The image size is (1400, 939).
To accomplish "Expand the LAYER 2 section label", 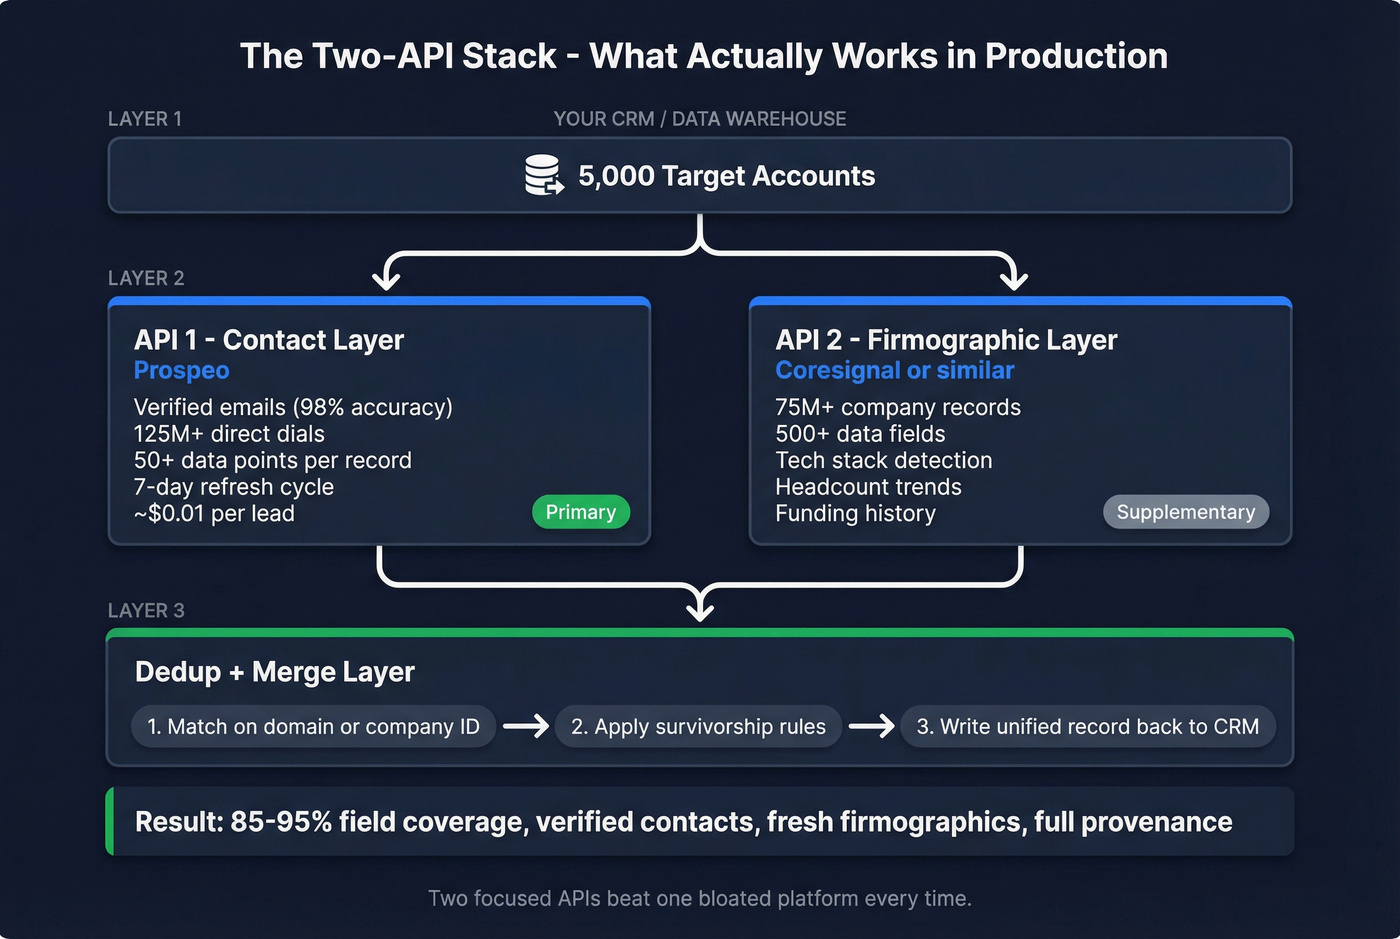I will (x=145, y=278).
